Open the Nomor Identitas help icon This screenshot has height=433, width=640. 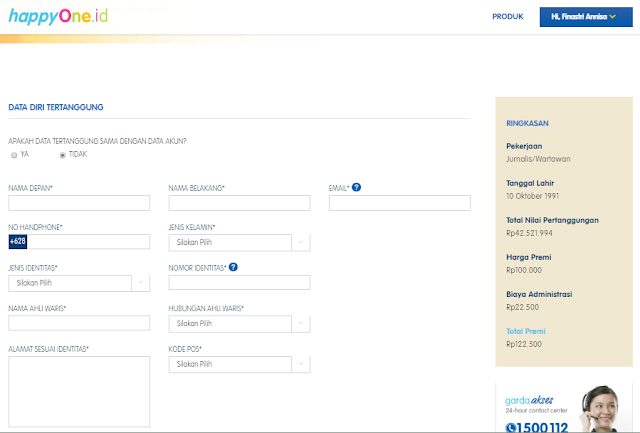233,267
